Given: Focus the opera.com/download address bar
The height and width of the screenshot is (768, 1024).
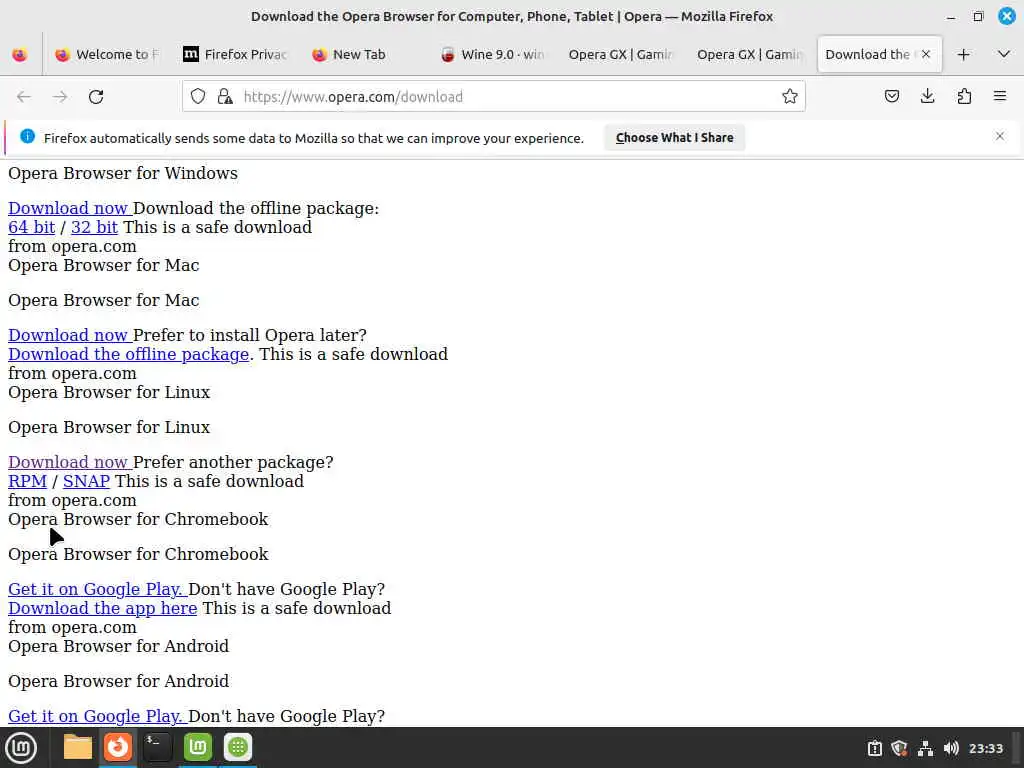Looking at the screenshot, I should point(494,97).
